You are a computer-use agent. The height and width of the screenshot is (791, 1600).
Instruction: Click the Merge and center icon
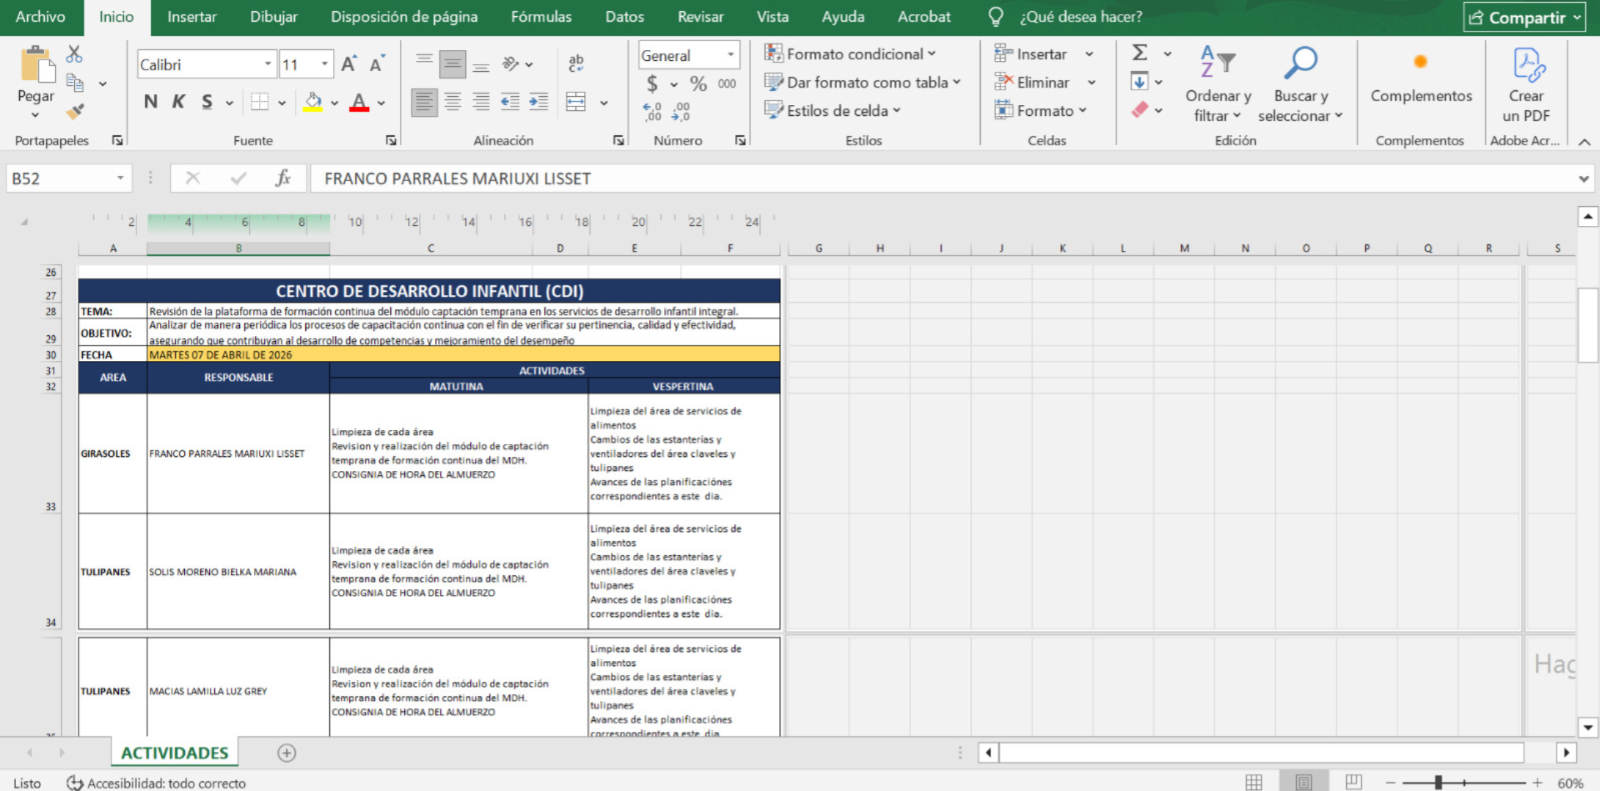point(576,102)
